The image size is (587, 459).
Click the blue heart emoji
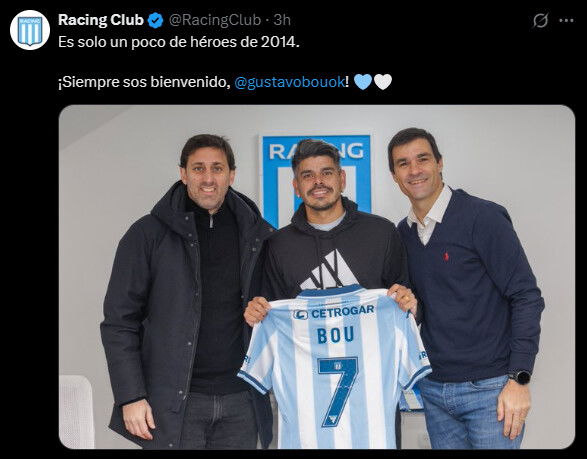click(x=363, y=82)
